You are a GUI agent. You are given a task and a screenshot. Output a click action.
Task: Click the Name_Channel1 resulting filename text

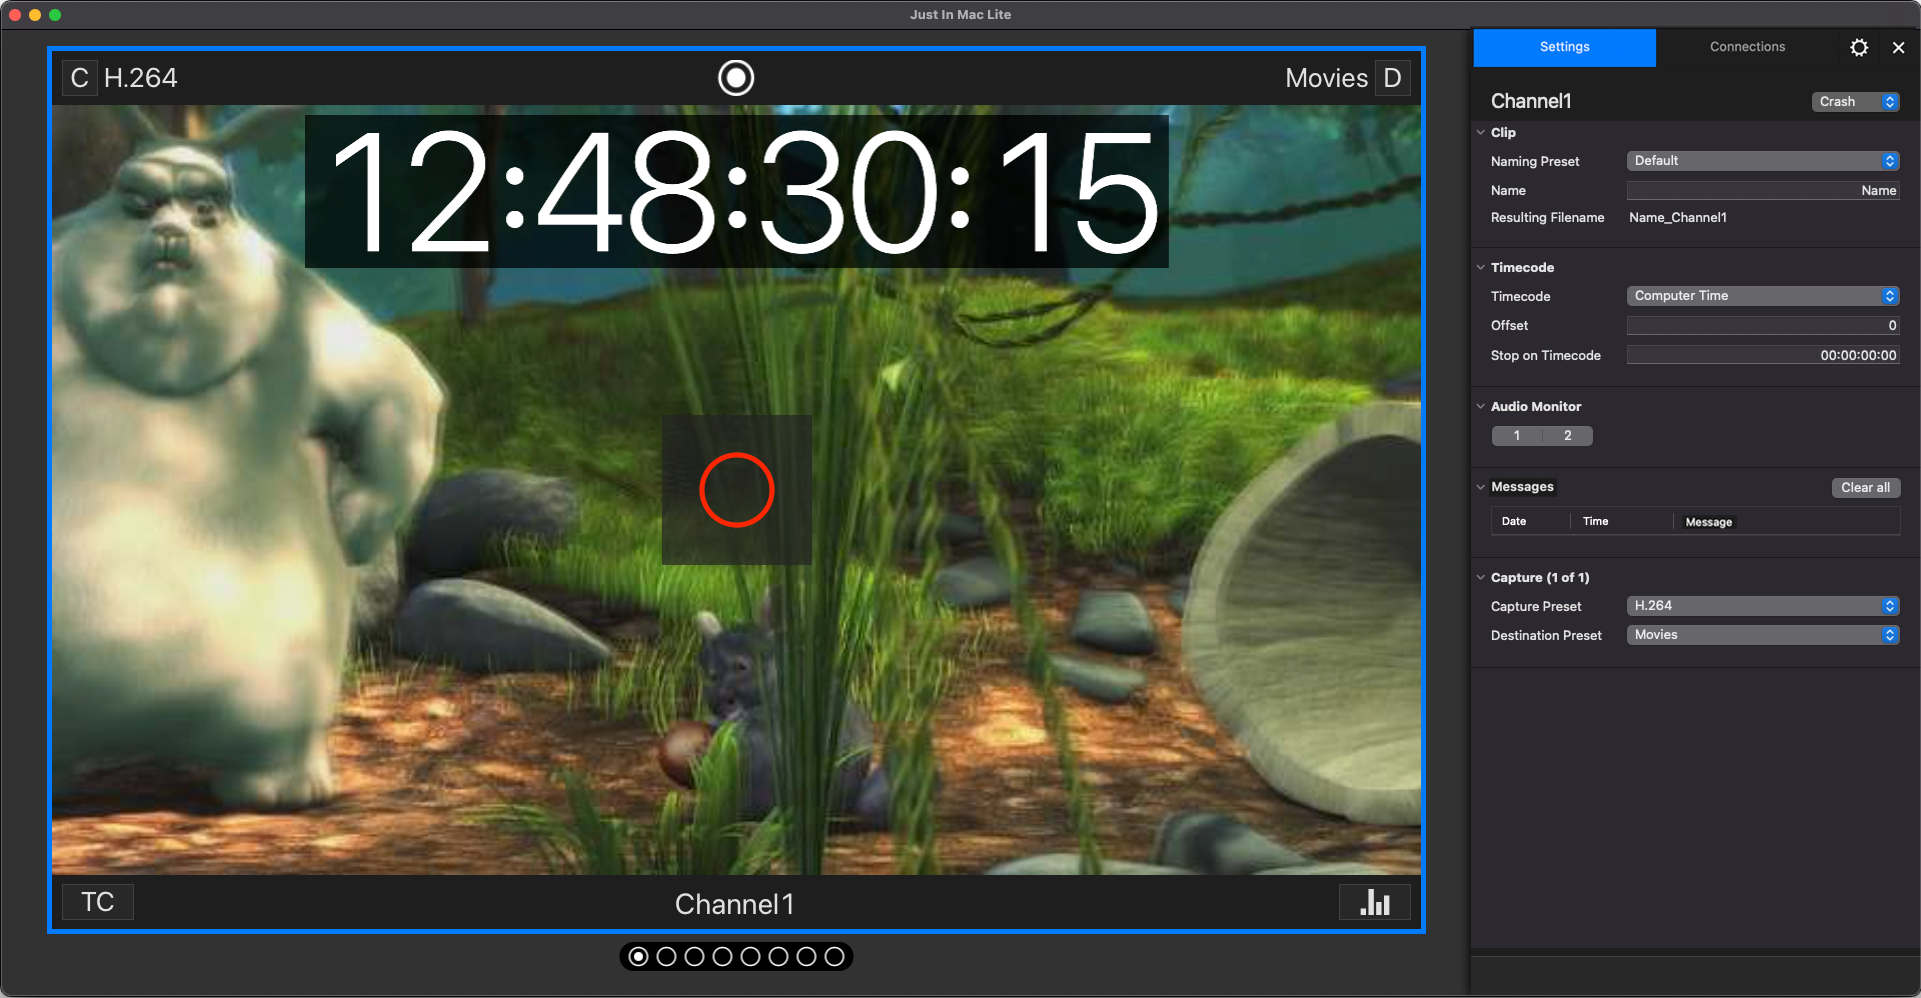(1678, 217)
